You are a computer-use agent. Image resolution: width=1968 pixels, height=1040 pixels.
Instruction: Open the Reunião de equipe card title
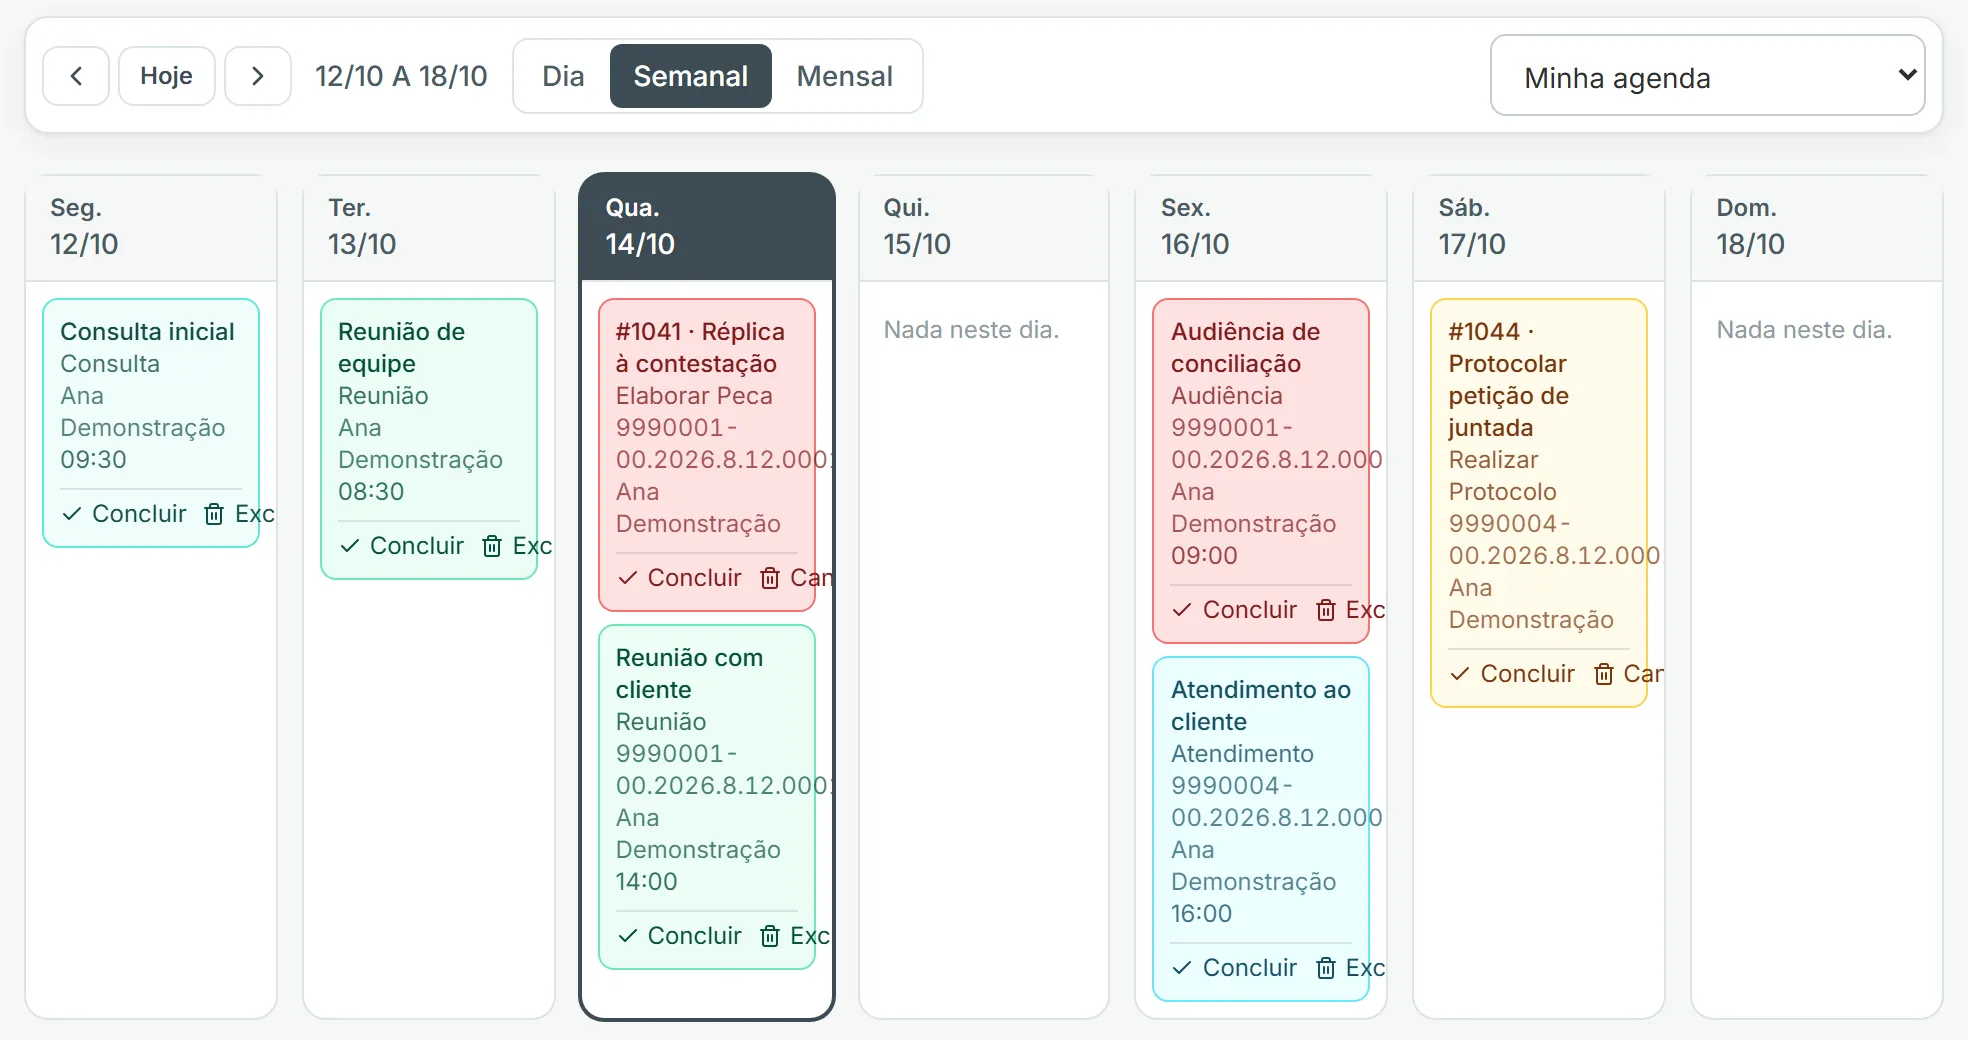coord(401,347)
